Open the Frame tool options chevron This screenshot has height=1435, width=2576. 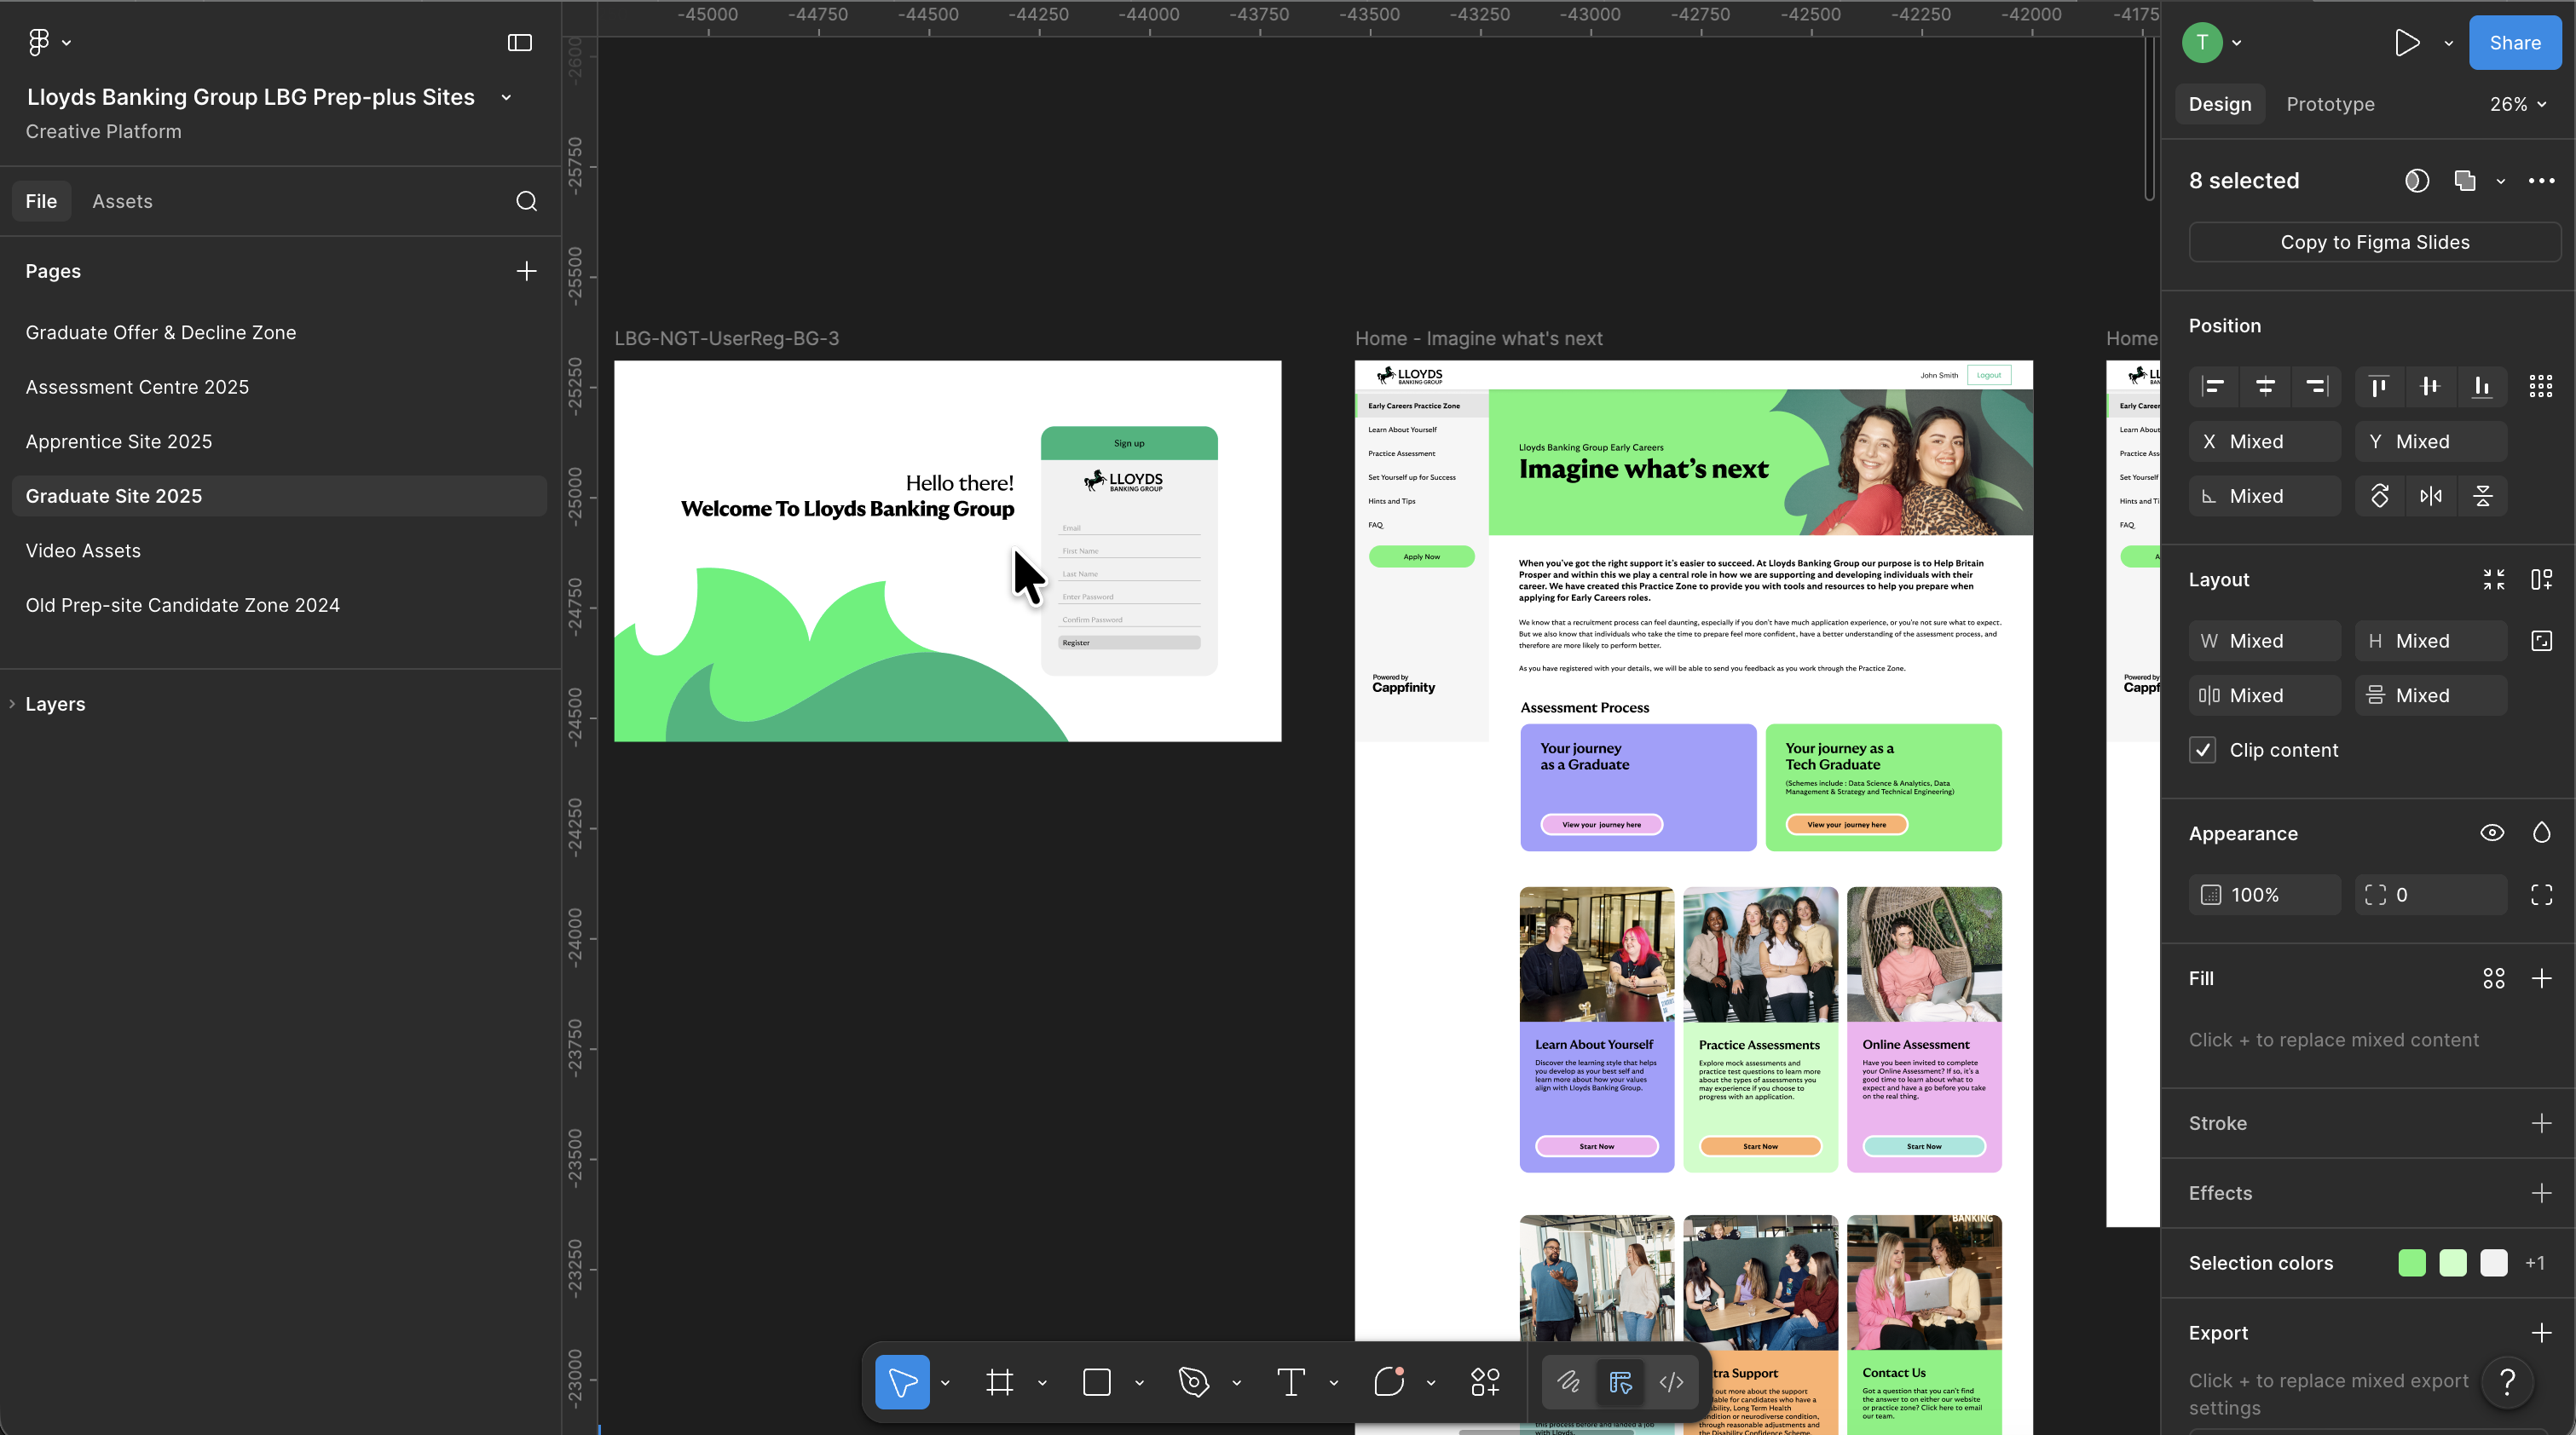1042,1383
